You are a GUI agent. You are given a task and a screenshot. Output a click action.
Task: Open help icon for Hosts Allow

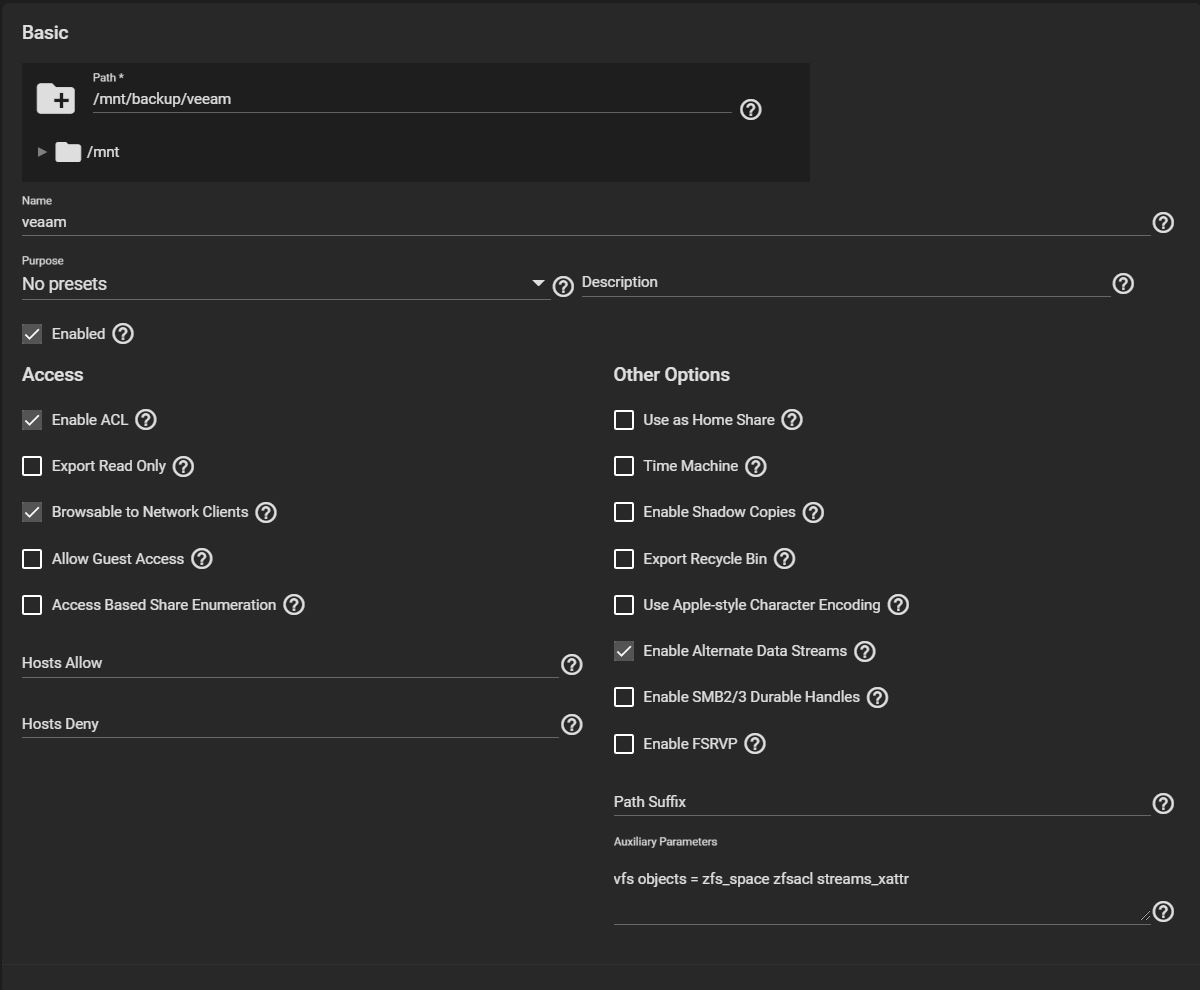572,664
